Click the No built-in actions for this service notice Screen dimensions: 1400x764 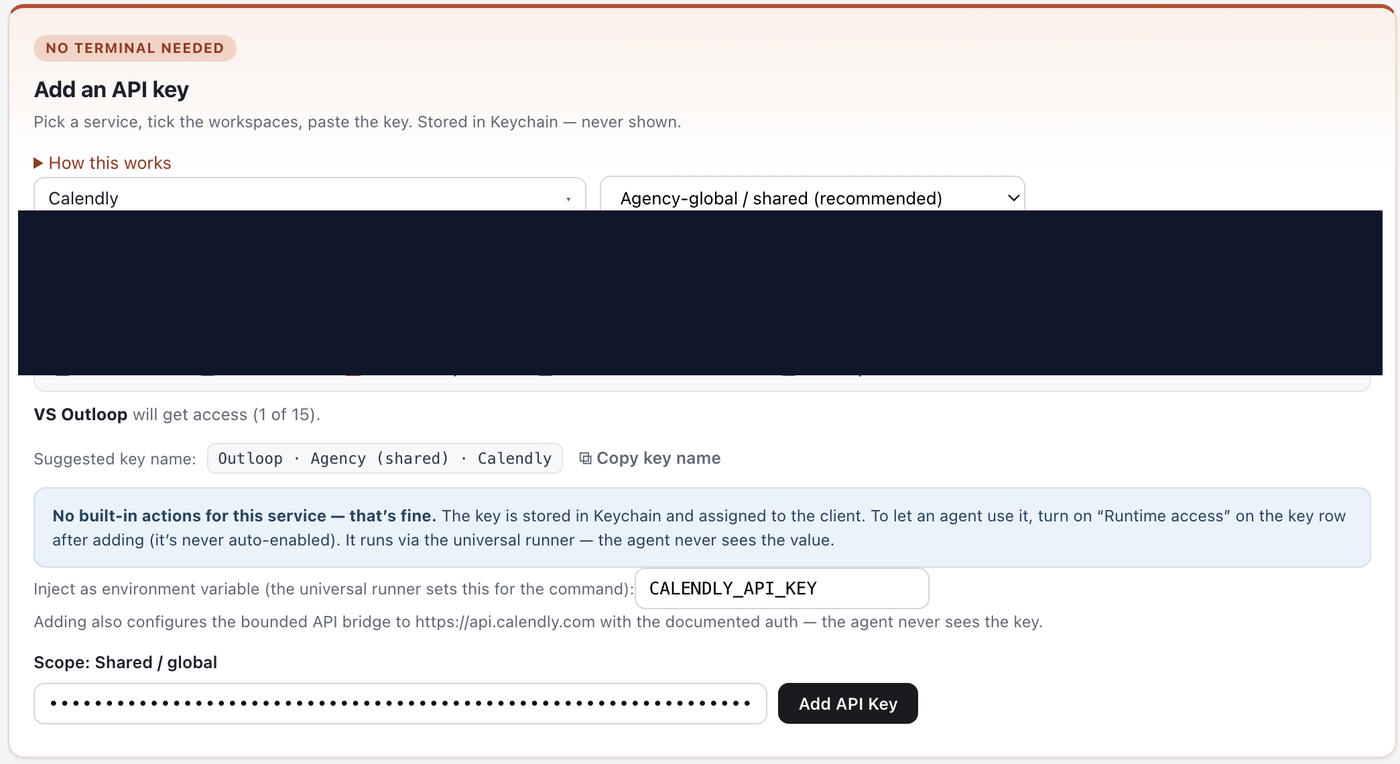point(702,528)
